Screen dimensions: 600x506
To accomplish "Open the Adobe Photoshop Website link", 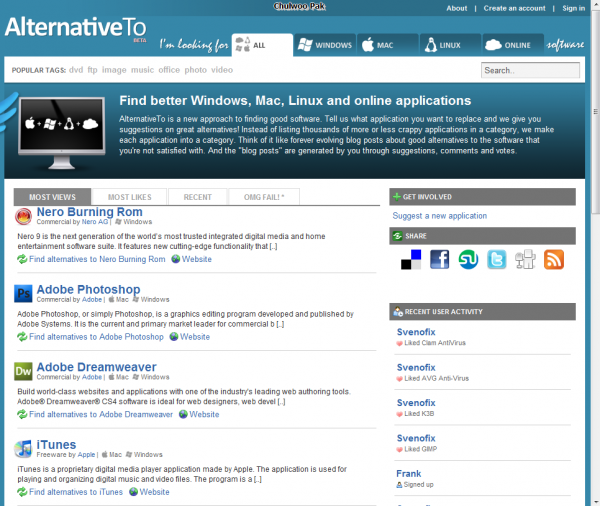I will click(x=195, y=337).
